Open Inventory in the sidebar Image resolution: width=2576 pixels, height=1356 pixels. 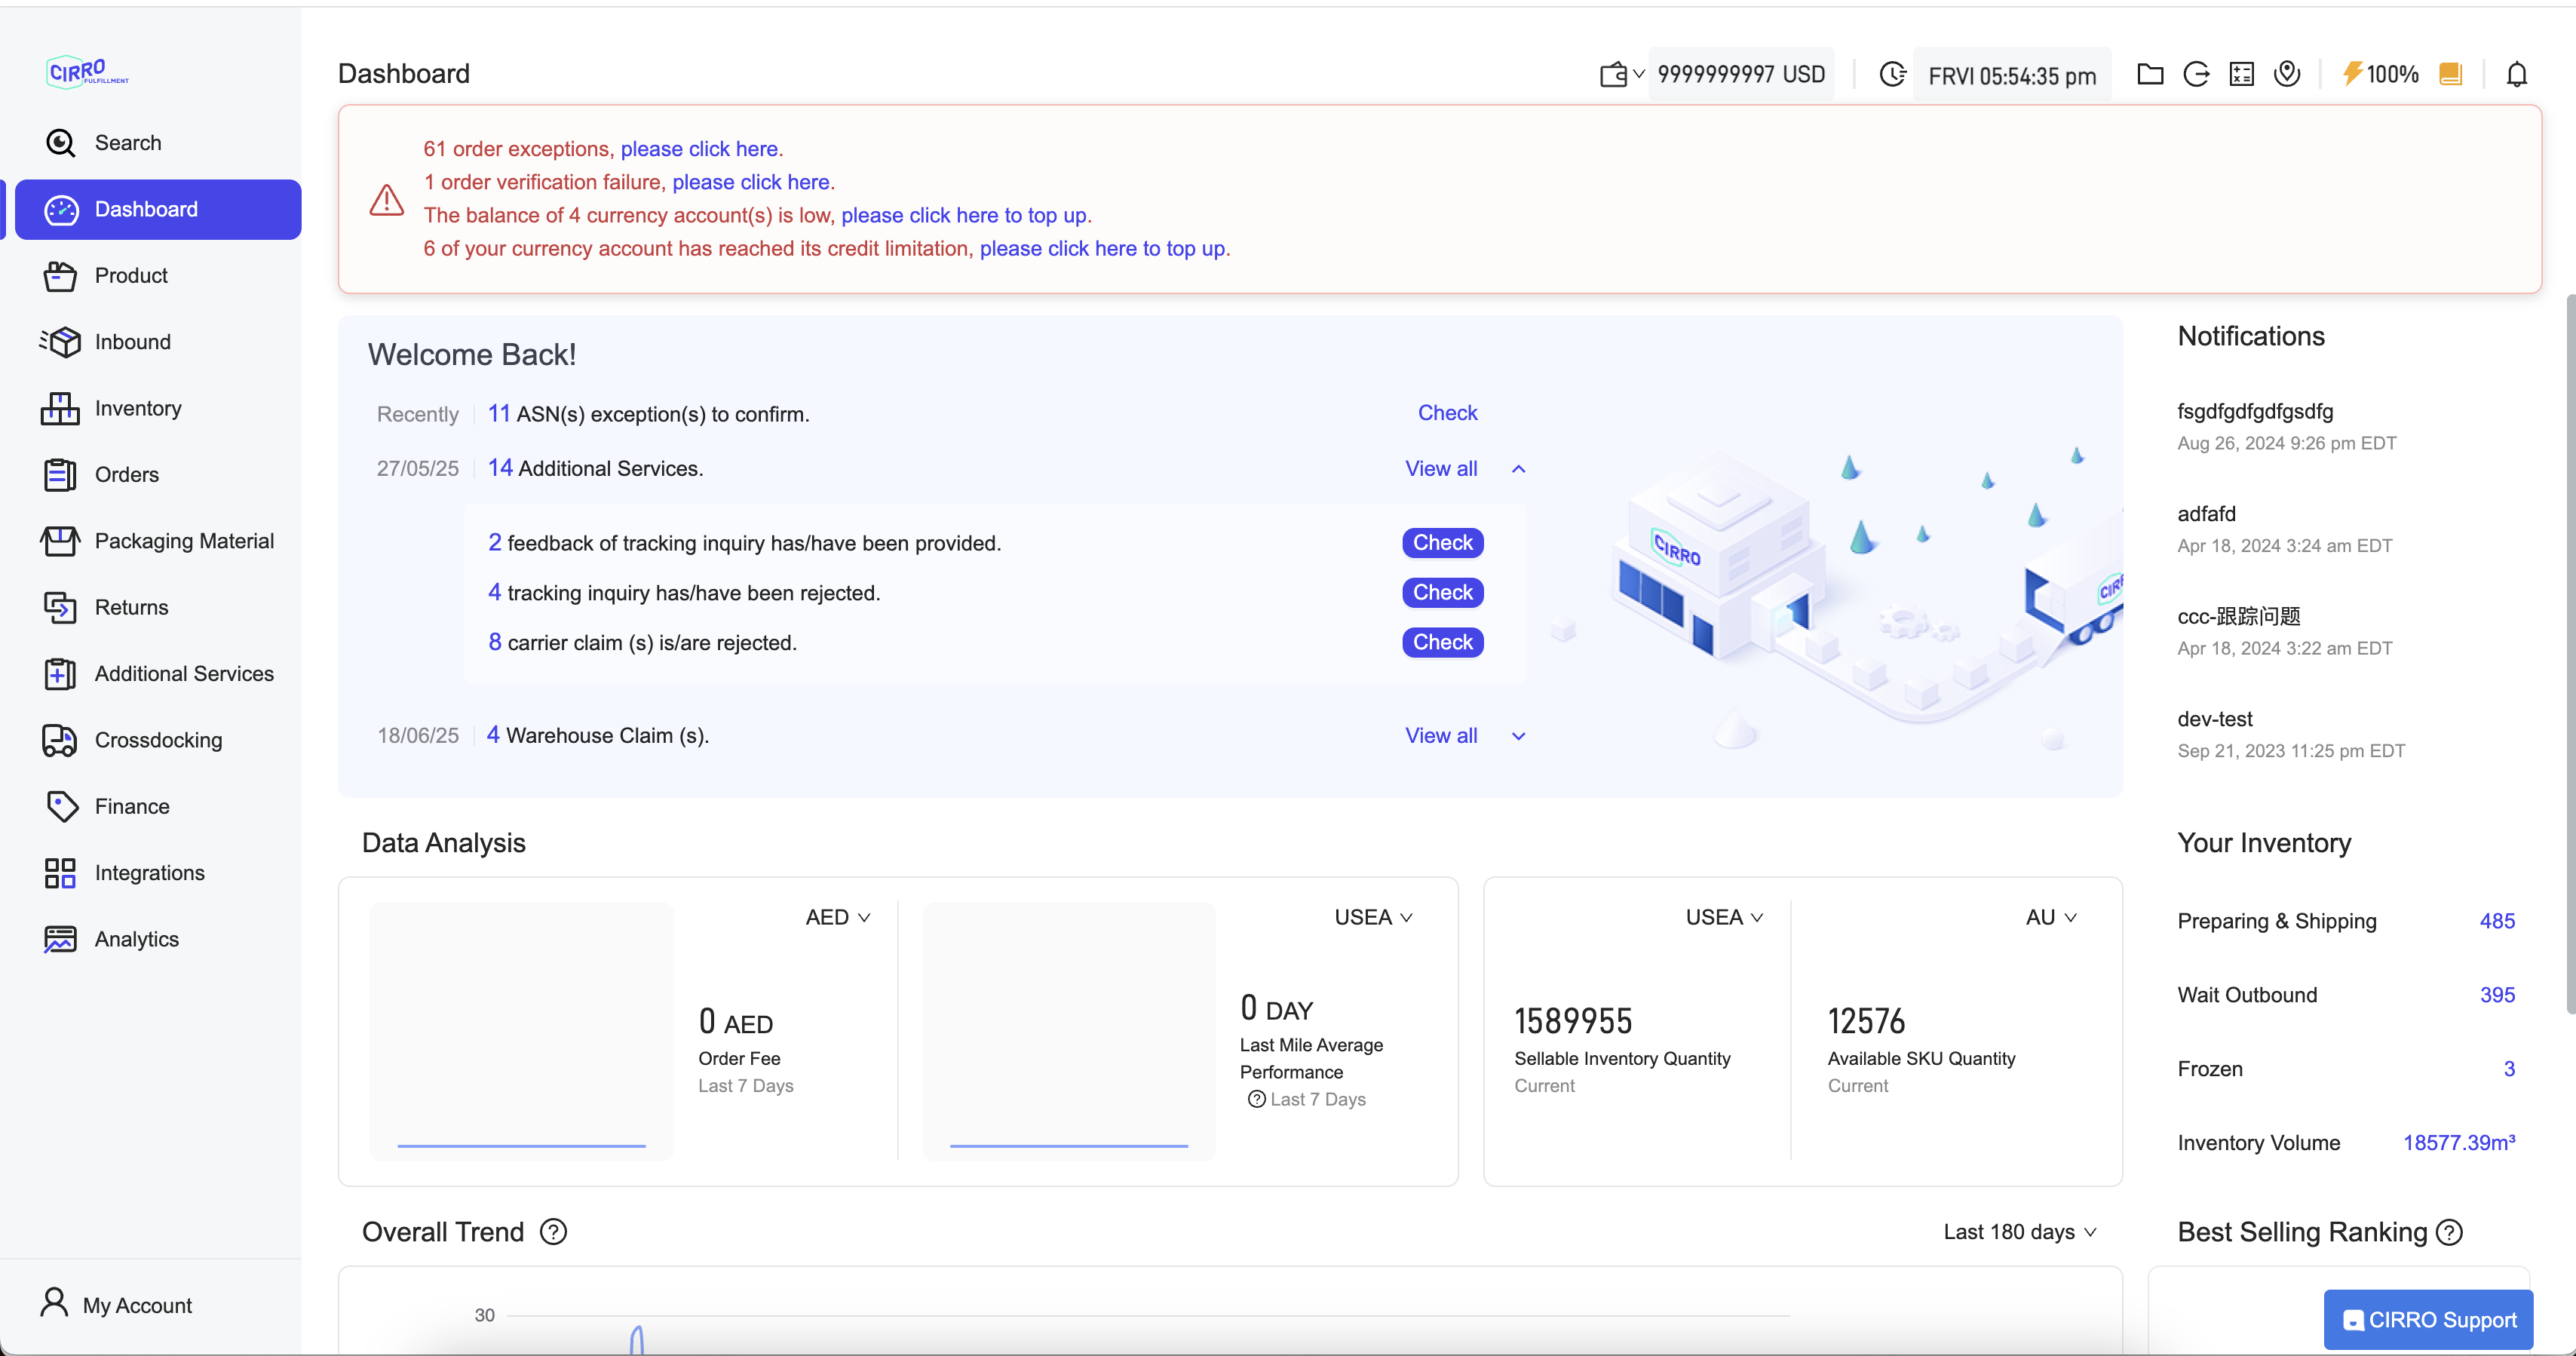point(138,408)
